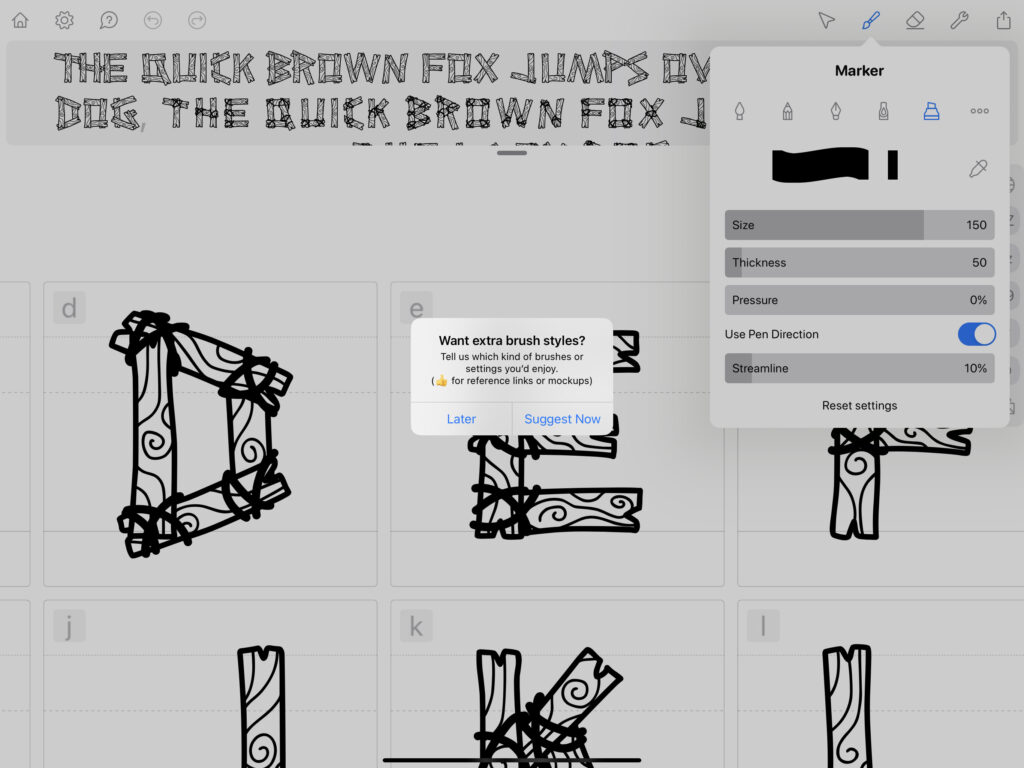Collapse the preview text drag handle
This screenshot has width=1024, height=768.
[x=511, y=153]
